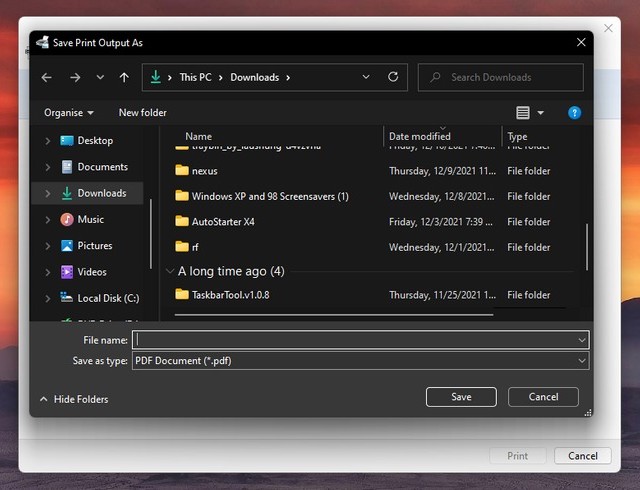This screenshot has height=490, width=640.
Task: Click the file list vertical scrollbar
Action: point(587,247)
